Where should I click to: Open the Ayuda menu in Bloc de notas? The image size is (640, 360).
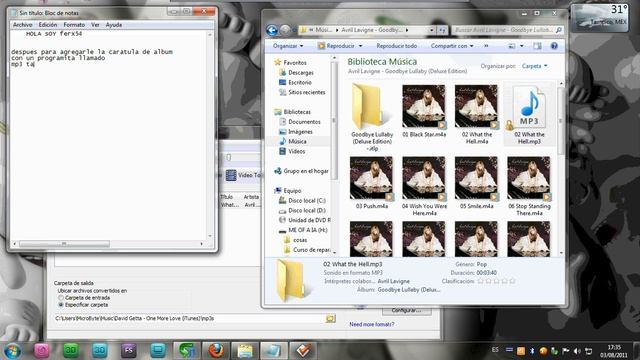(113, 25)
